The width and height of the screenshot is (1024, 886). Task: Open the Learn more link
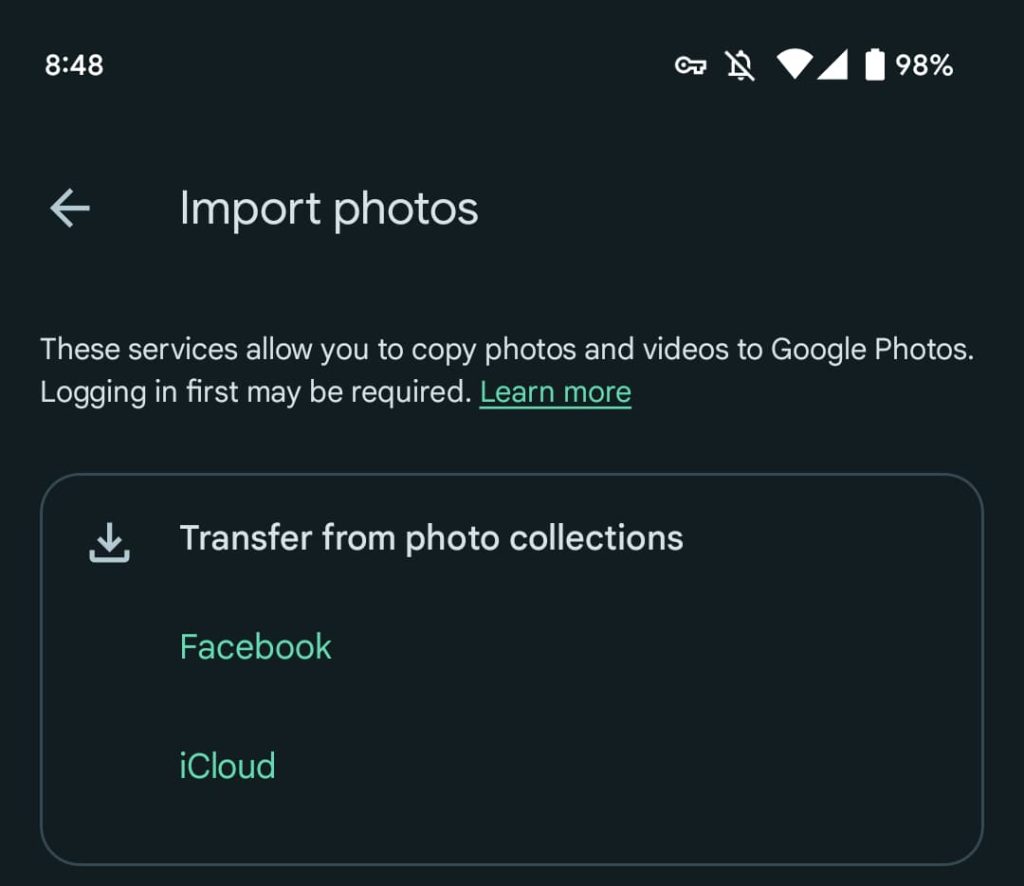pyautogui.click(x=555, y=392)
